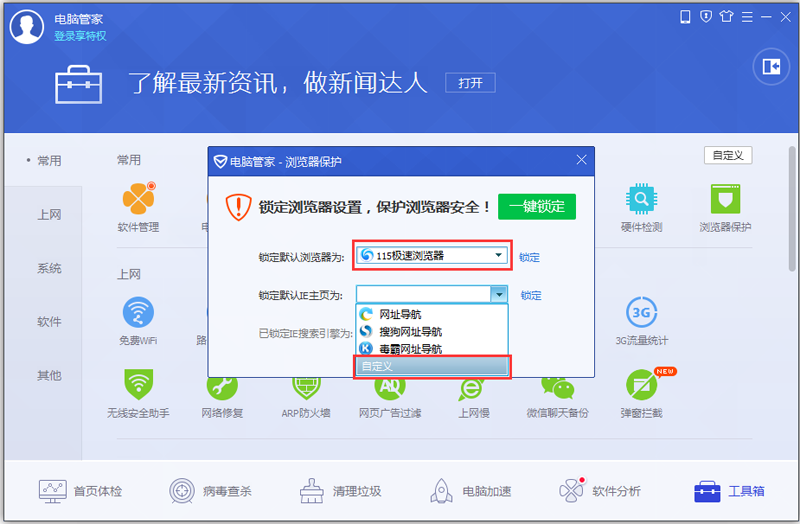Click the IE homepage input field
This screenshot has width=800, height=524.
coord(423,294)
